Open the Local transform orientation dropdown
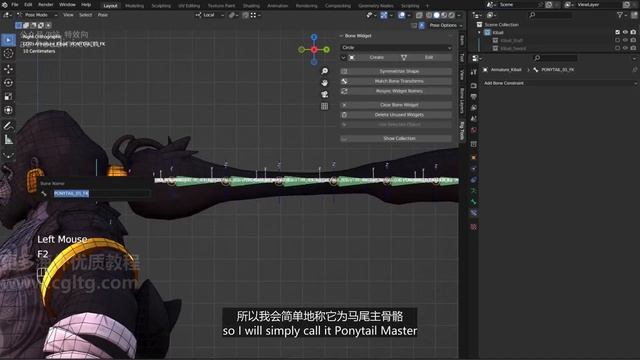 click(210, 15)
